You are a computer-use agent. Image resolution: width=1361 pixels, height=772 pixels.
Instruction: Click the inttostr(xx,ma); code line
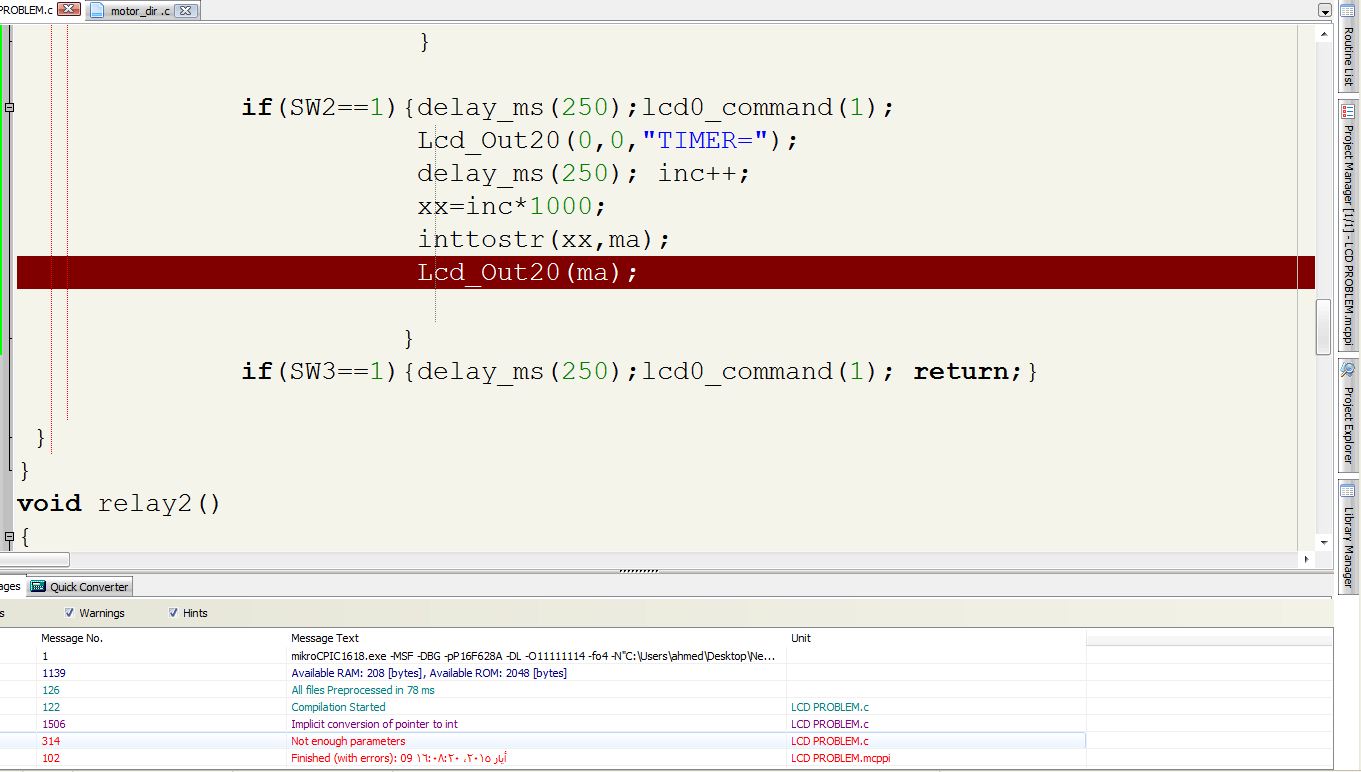pyautogui.click(x=543, y=239)
